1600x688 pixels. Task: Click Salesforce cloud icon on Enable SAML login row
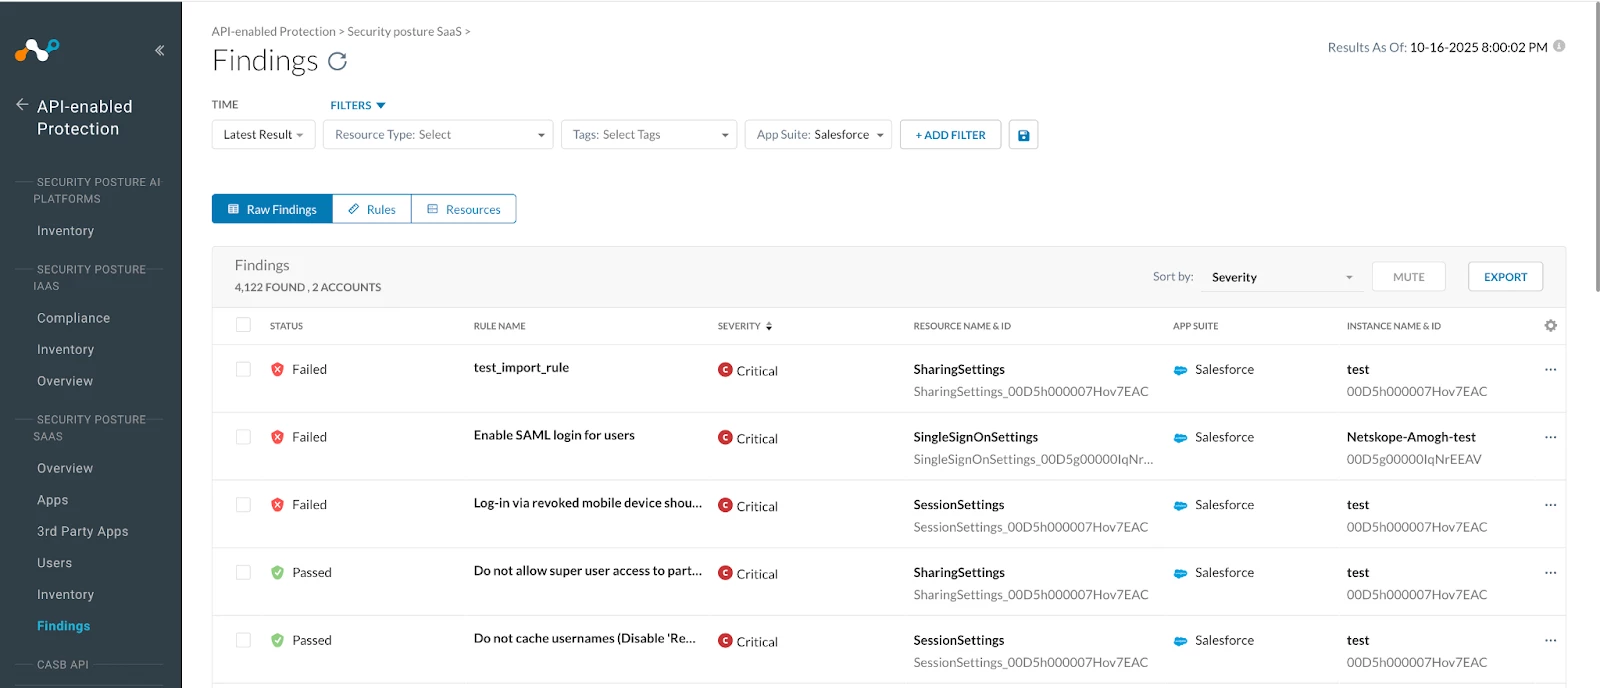click(x=1180, y=438)
